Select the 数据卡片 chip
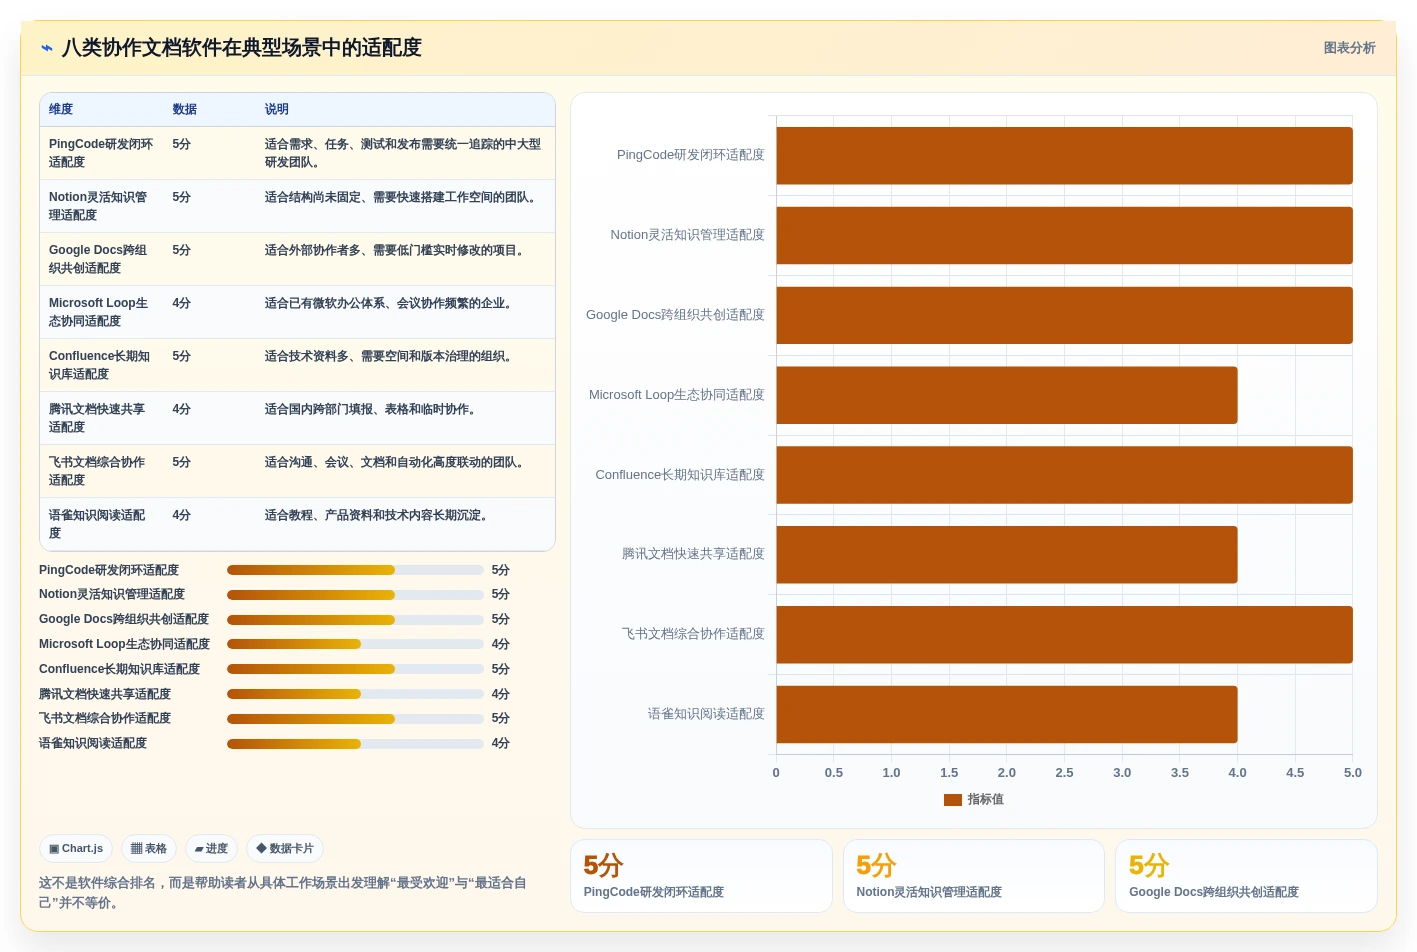Image resolution: width=1417 pixels, height=952 pixels. (285, 849)
